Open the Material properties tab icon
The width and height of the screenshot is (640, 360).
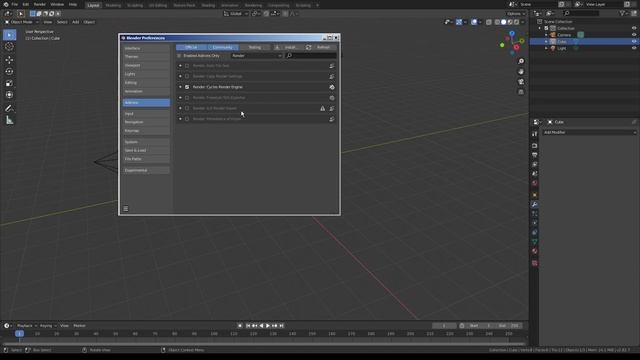point(535,251)
